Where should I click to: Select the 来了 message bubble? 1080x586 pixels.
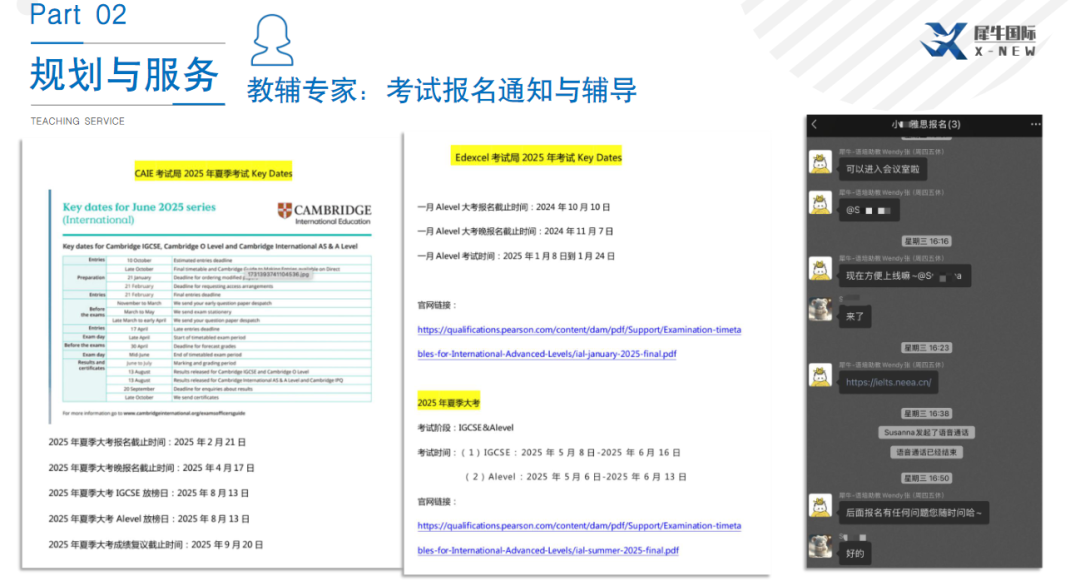pos(855,317)
